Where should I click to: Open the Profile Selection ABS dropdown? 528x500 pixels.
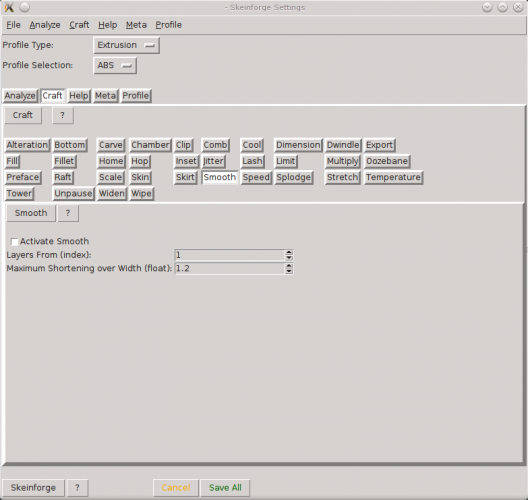(115, 65)
